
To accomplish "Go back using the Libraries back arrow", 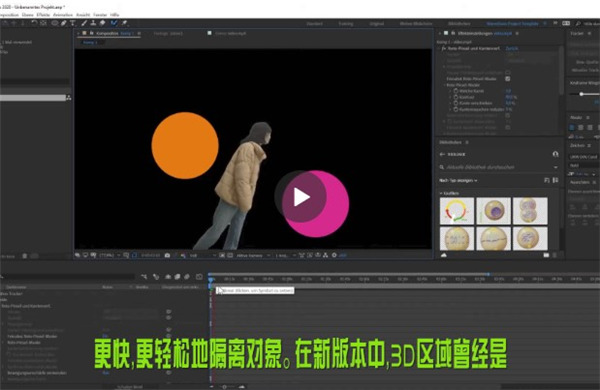I will [x=442, y=154].
